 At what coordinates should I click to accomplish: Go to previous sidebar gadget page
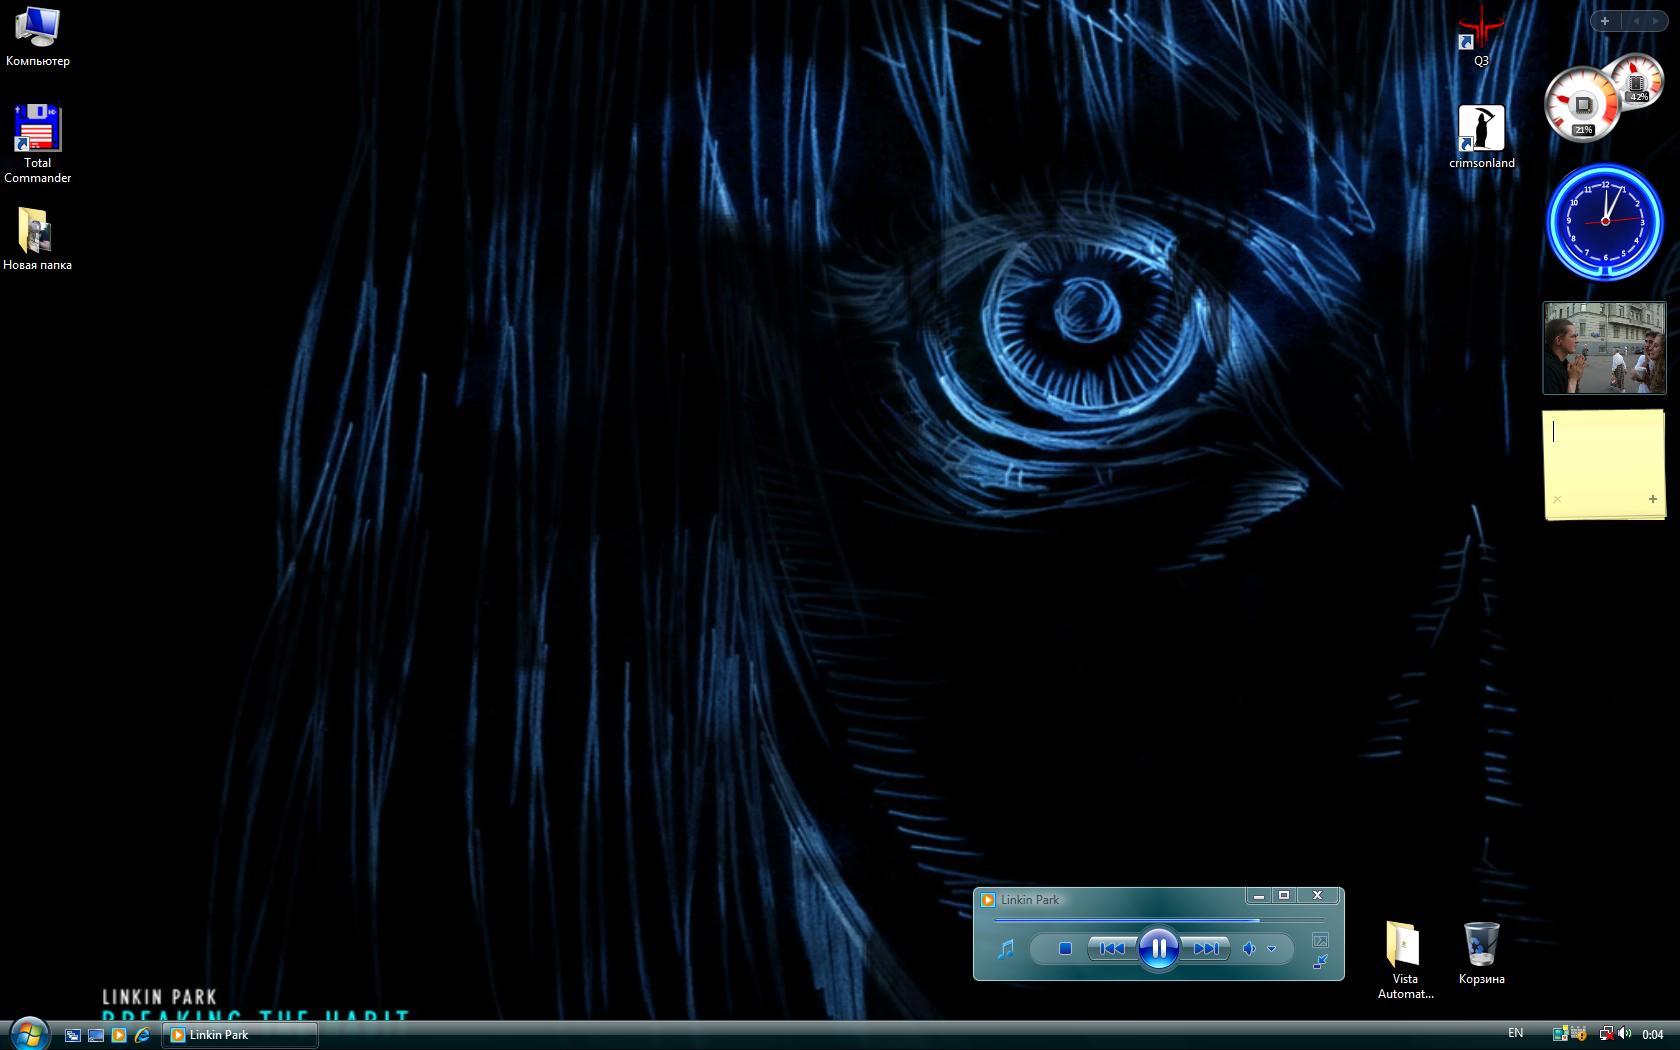(1636, 21)
